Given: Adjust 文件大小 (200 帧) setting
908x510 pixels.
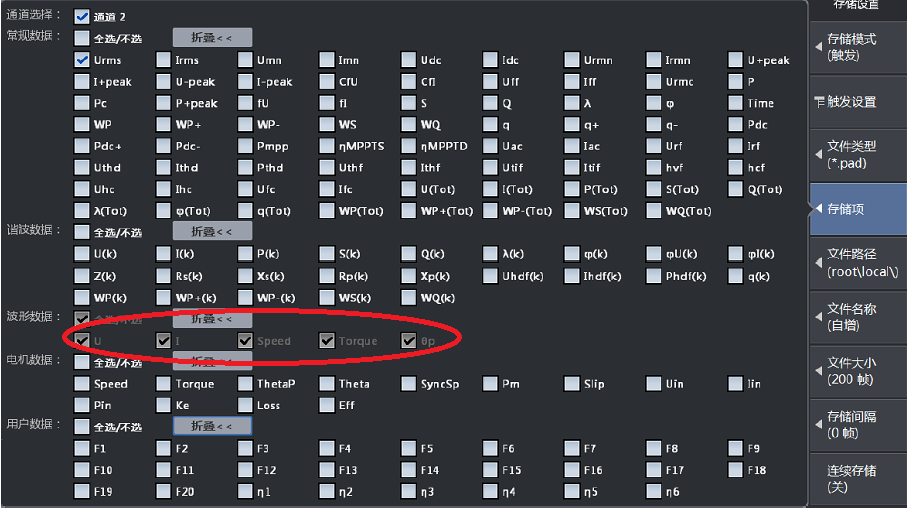Looking at the screenshot, I should (x=858, y=371).
